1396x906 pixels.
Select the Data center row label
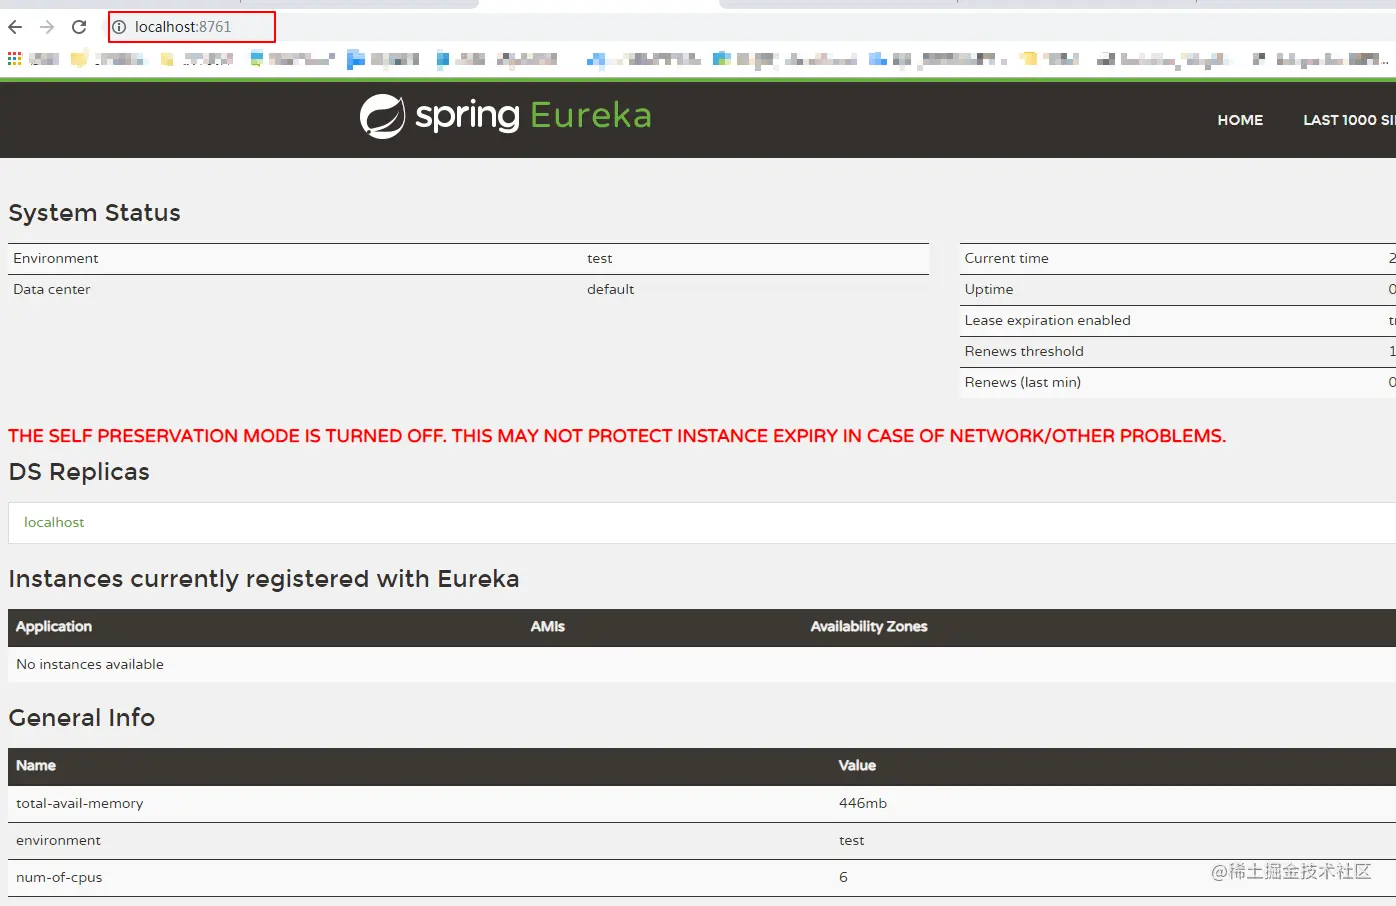point(52,289)
